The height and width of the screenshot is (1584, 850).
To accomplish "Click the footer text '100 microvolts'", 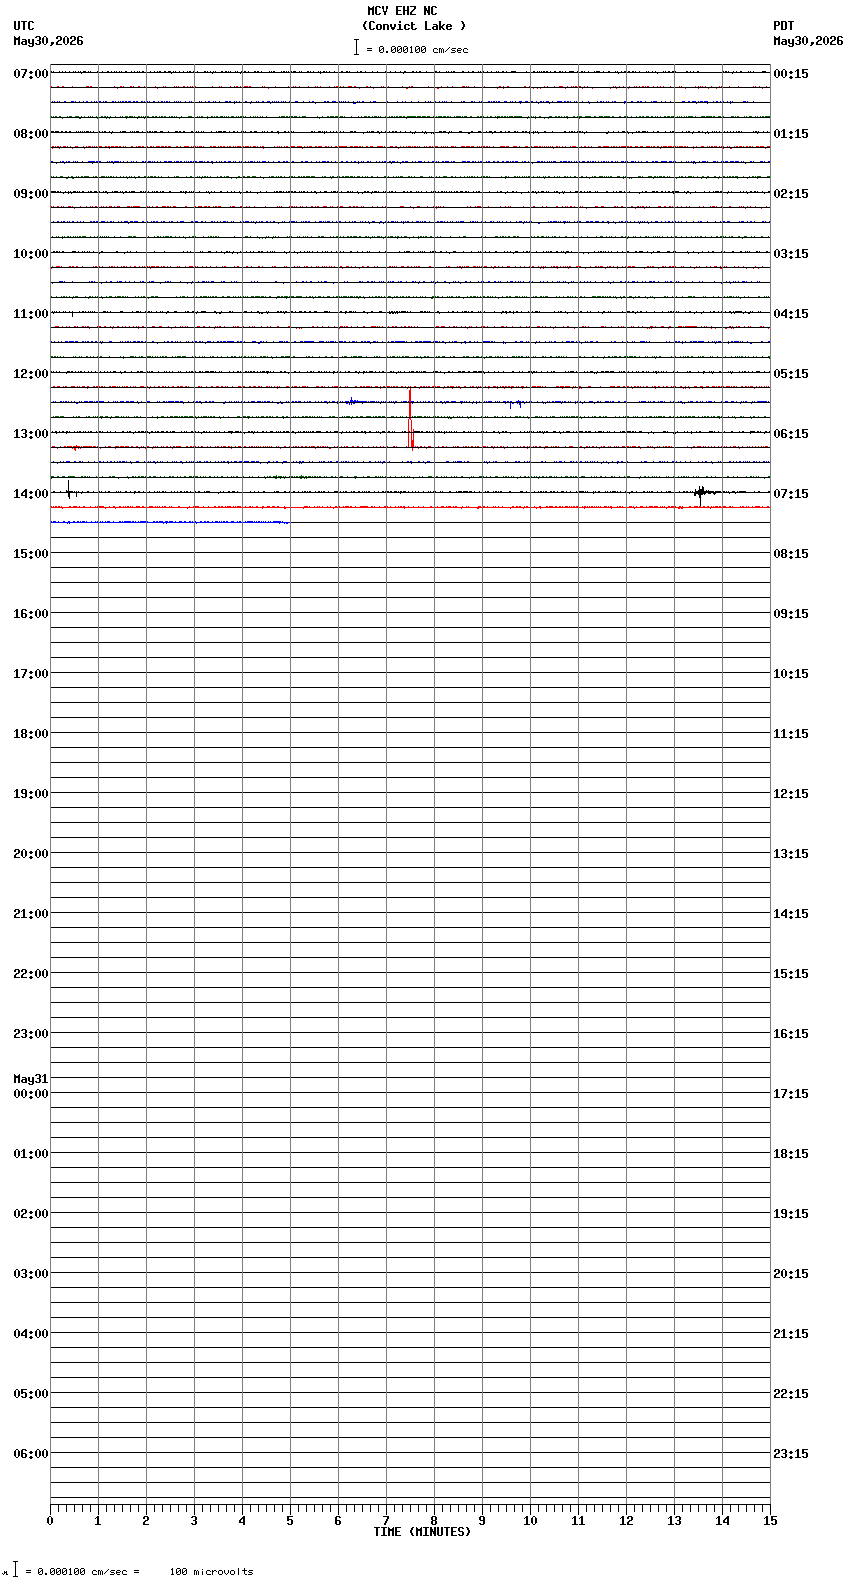I will pyautogui.click(x=211, y=1572).
